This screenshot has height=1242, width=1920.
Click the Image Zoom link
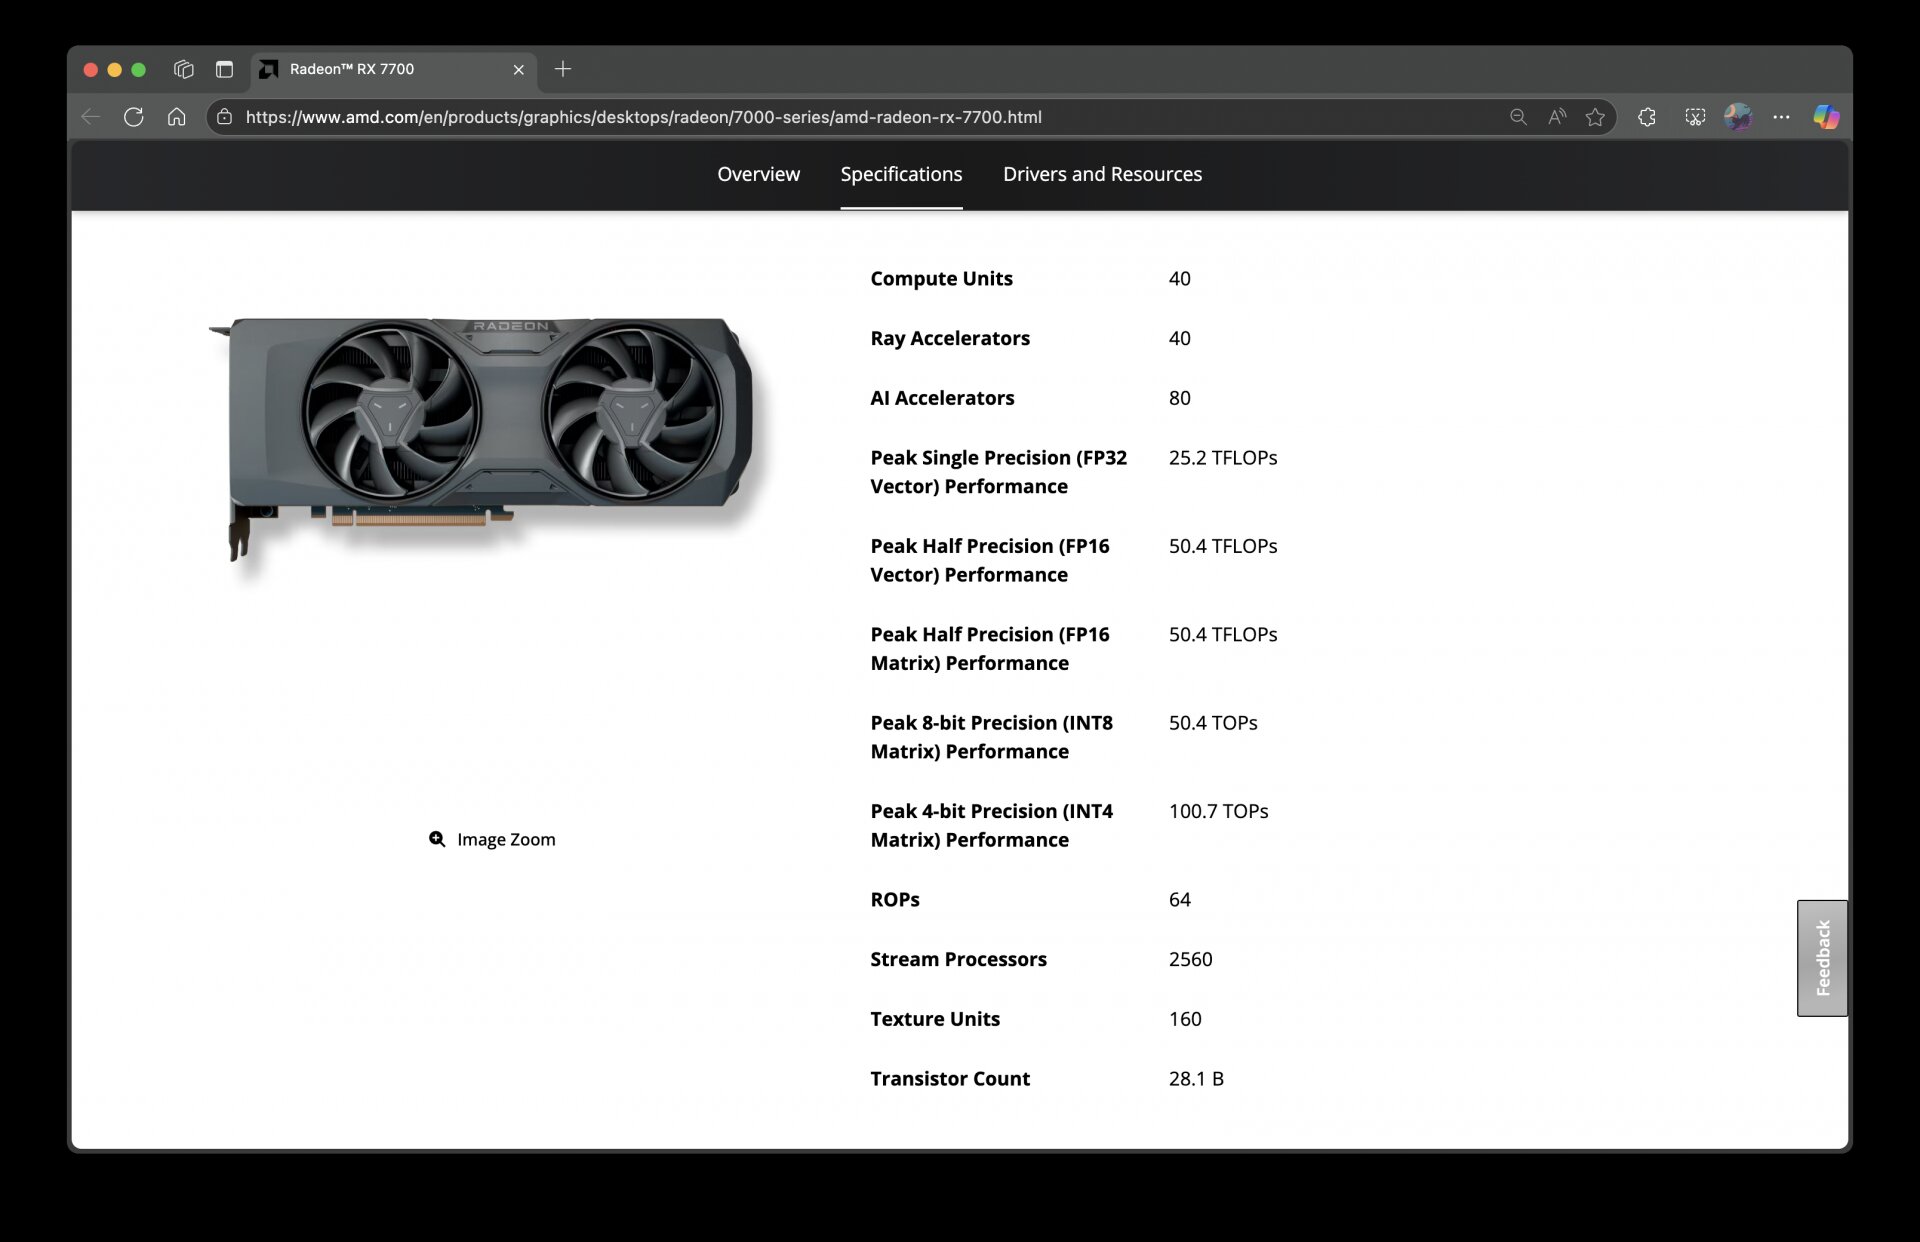click(x=506, y=839)
